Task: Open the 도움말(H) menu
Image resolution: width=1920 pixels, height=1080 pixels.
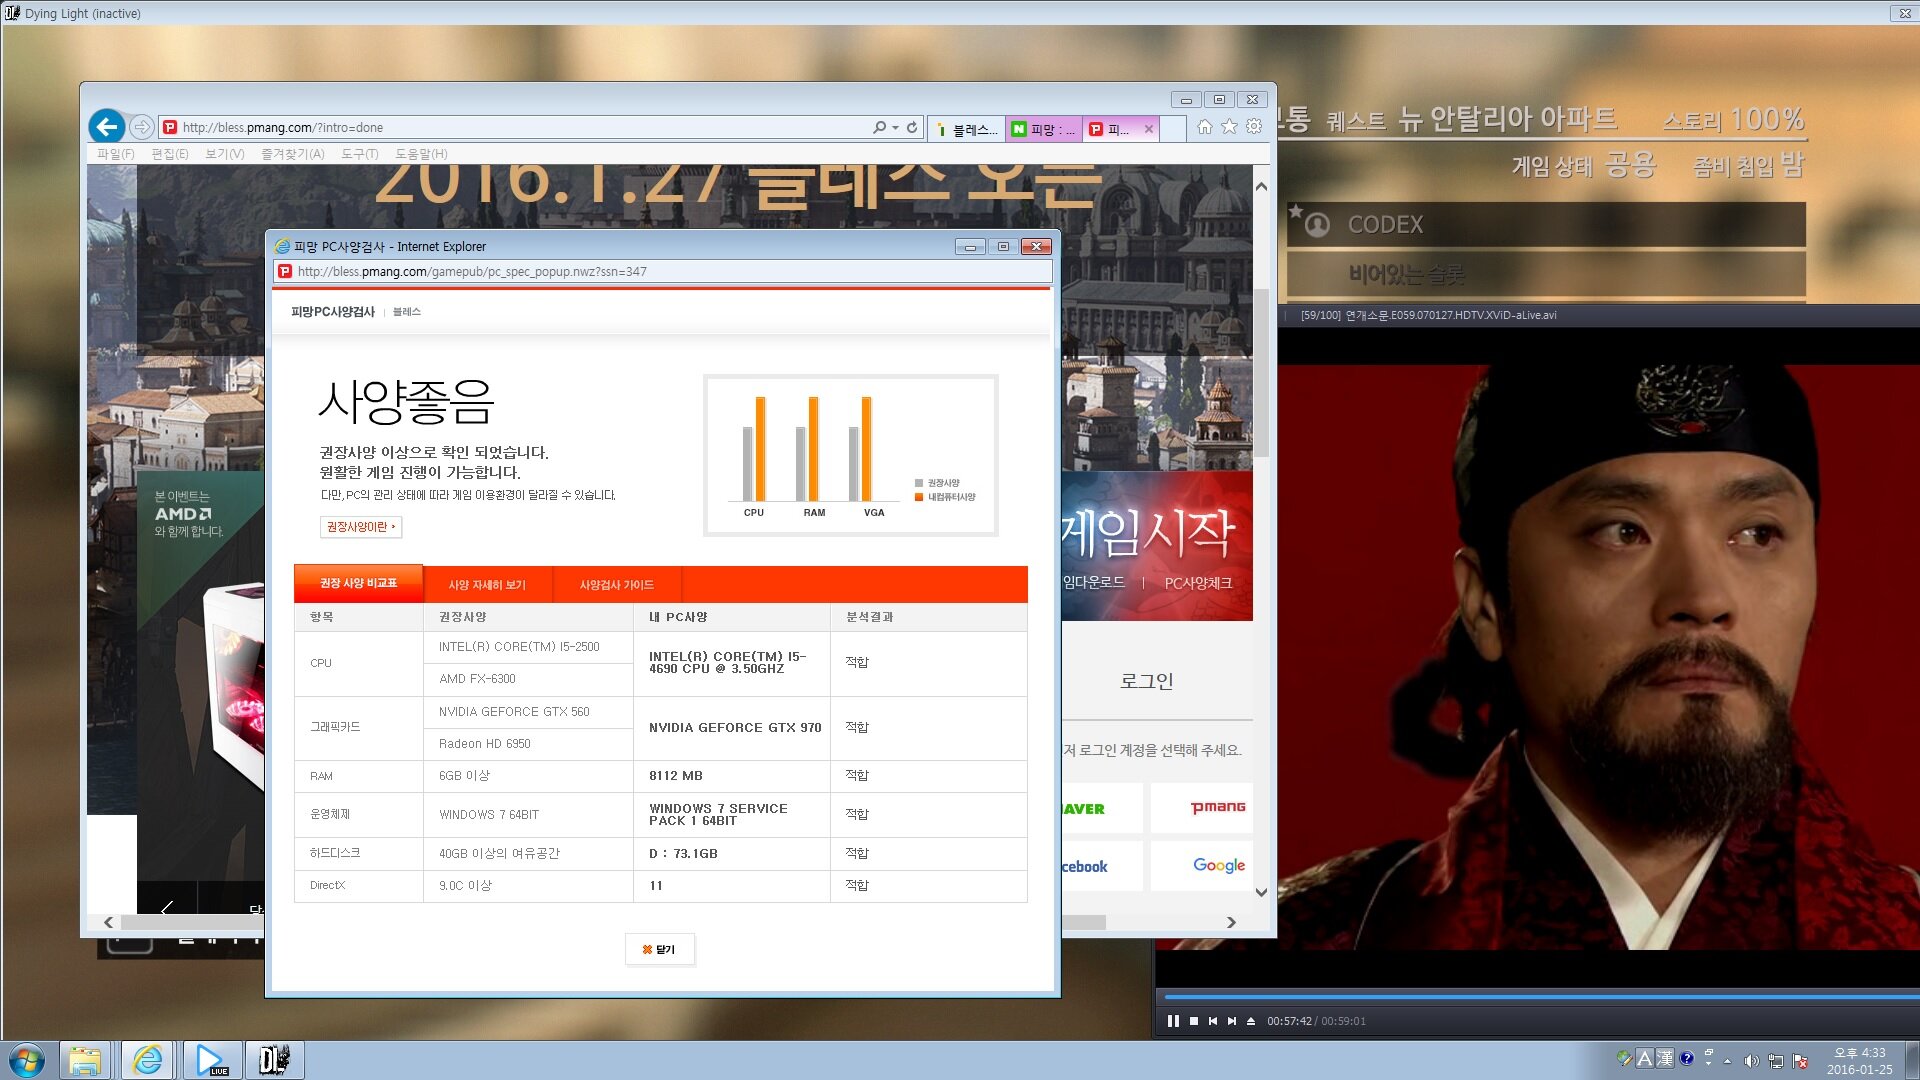Action: pos(421,154)
